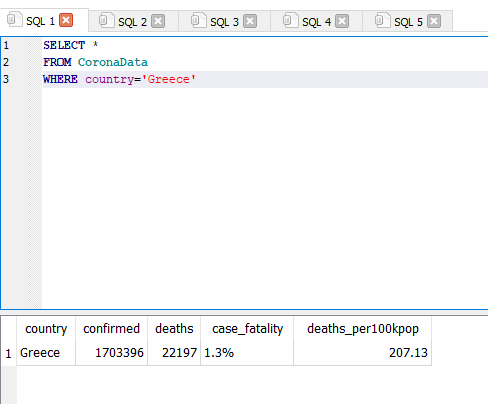Screen dimensions: 488x404
Task: Close the SQL 2 tab
Action: pos(158,21)
